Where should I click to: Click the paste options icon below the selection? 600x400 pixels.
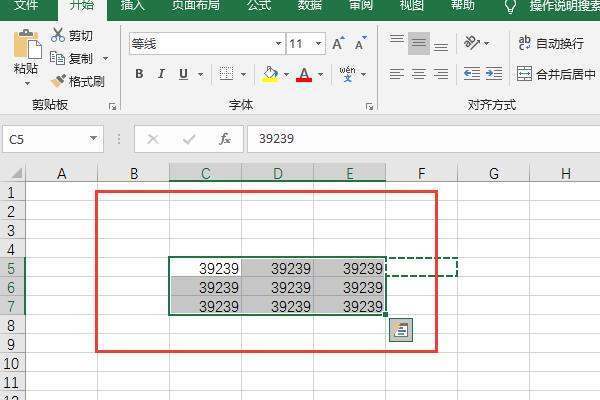coord(401,331)
